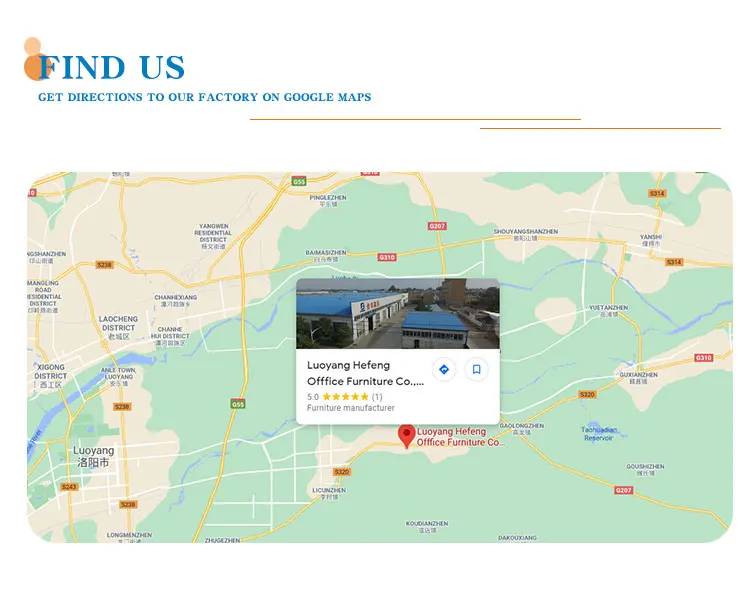Click the Get Directions subtitle text
This screenshot has height=603, width=750.
205,97
